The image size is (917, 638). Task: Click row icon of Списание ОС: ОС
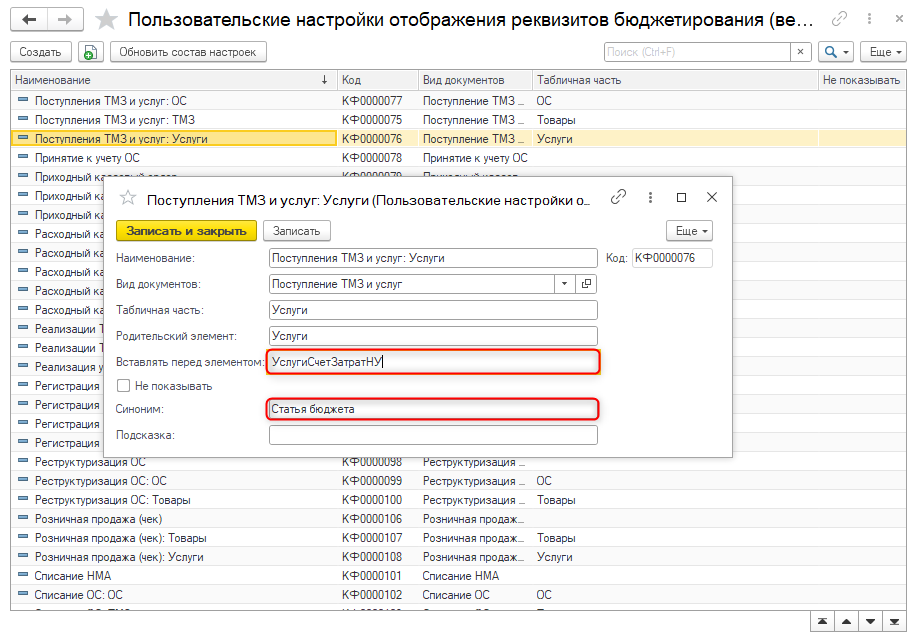pyautogui.click(x=23, y=594)
